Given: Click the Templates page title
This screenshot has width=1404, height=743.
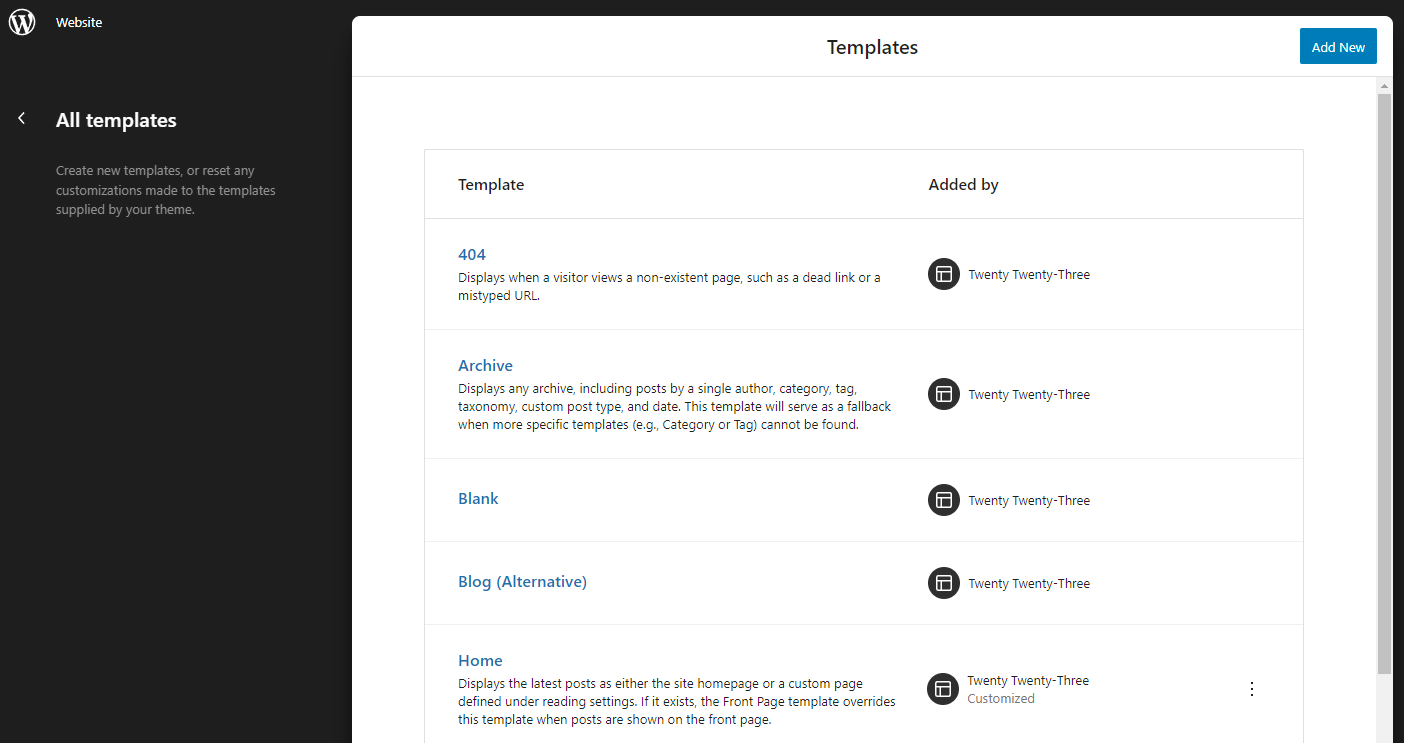Looking at the screenshot, I should click(x=872, y=47).
